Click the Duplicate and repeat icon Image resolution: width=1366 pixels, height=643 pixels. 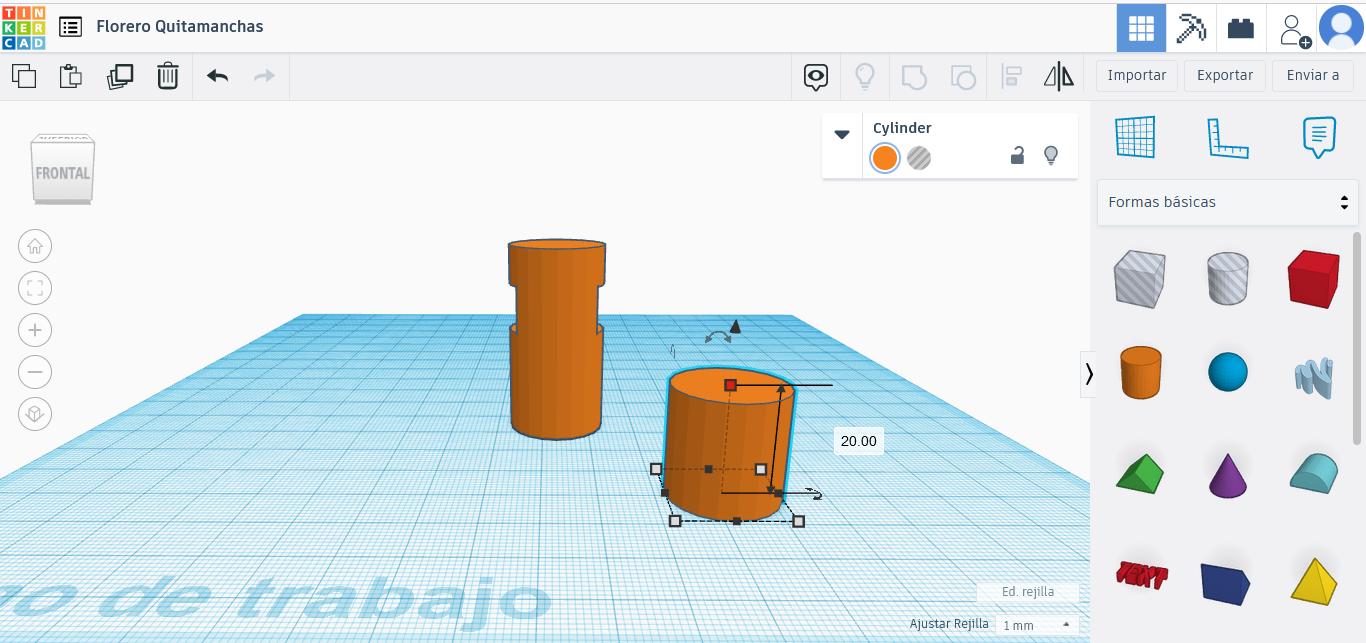120,76
